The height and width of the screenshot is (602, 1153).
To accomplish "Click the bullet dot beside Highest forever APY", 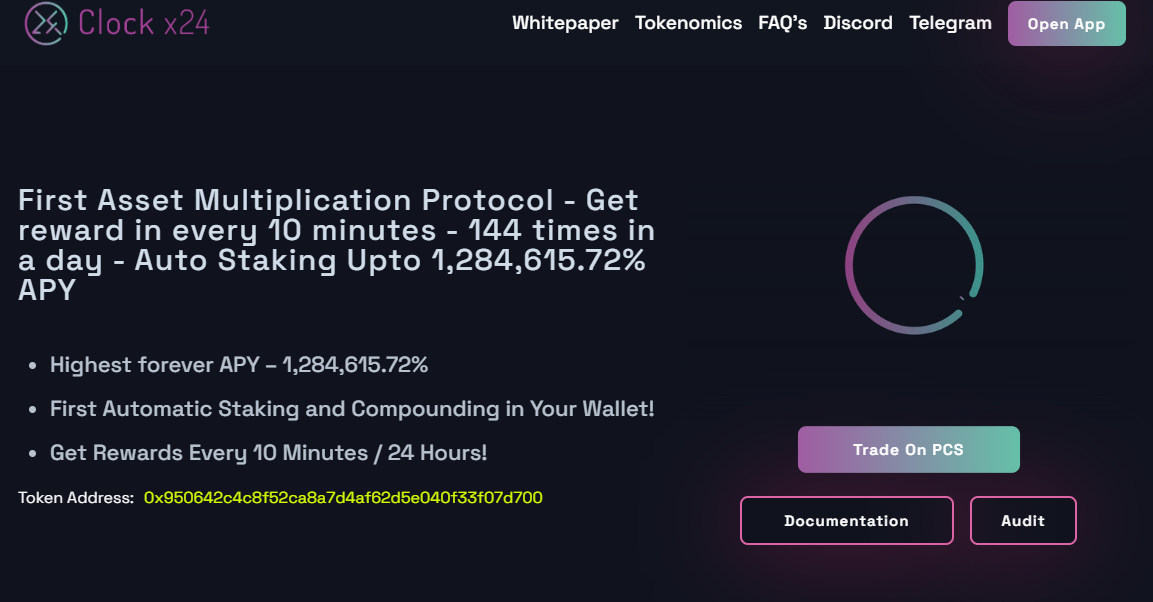I will click(x=33, y=366).
